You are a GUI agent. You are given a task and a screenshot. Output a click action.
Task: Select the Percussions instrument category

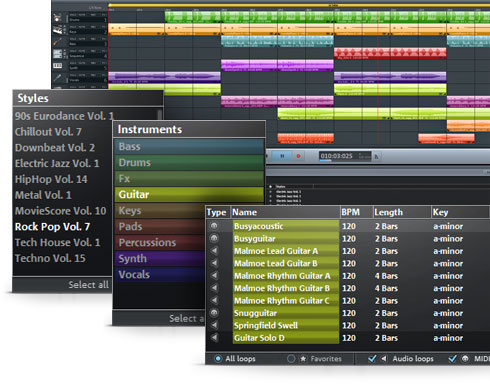[x=160, y=243]
